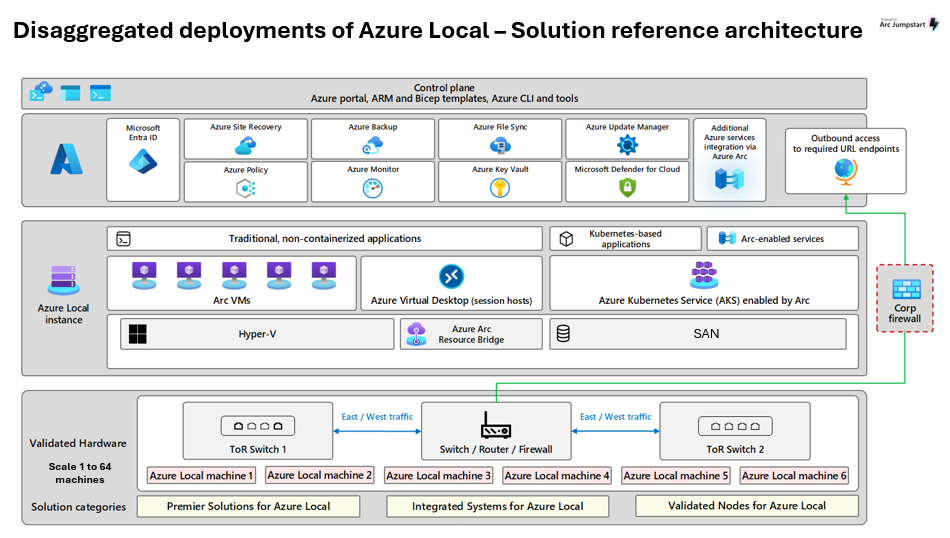Select the Arc-enabled services icon
Image resolution: width=950 pixels, height=538 pixels.
tap(727, 239)
